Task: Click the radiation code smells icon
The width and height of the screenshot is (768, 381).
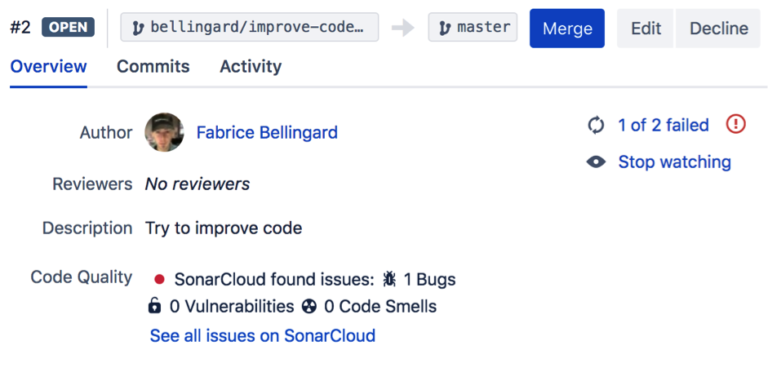Action: click(x=309, y=307)
